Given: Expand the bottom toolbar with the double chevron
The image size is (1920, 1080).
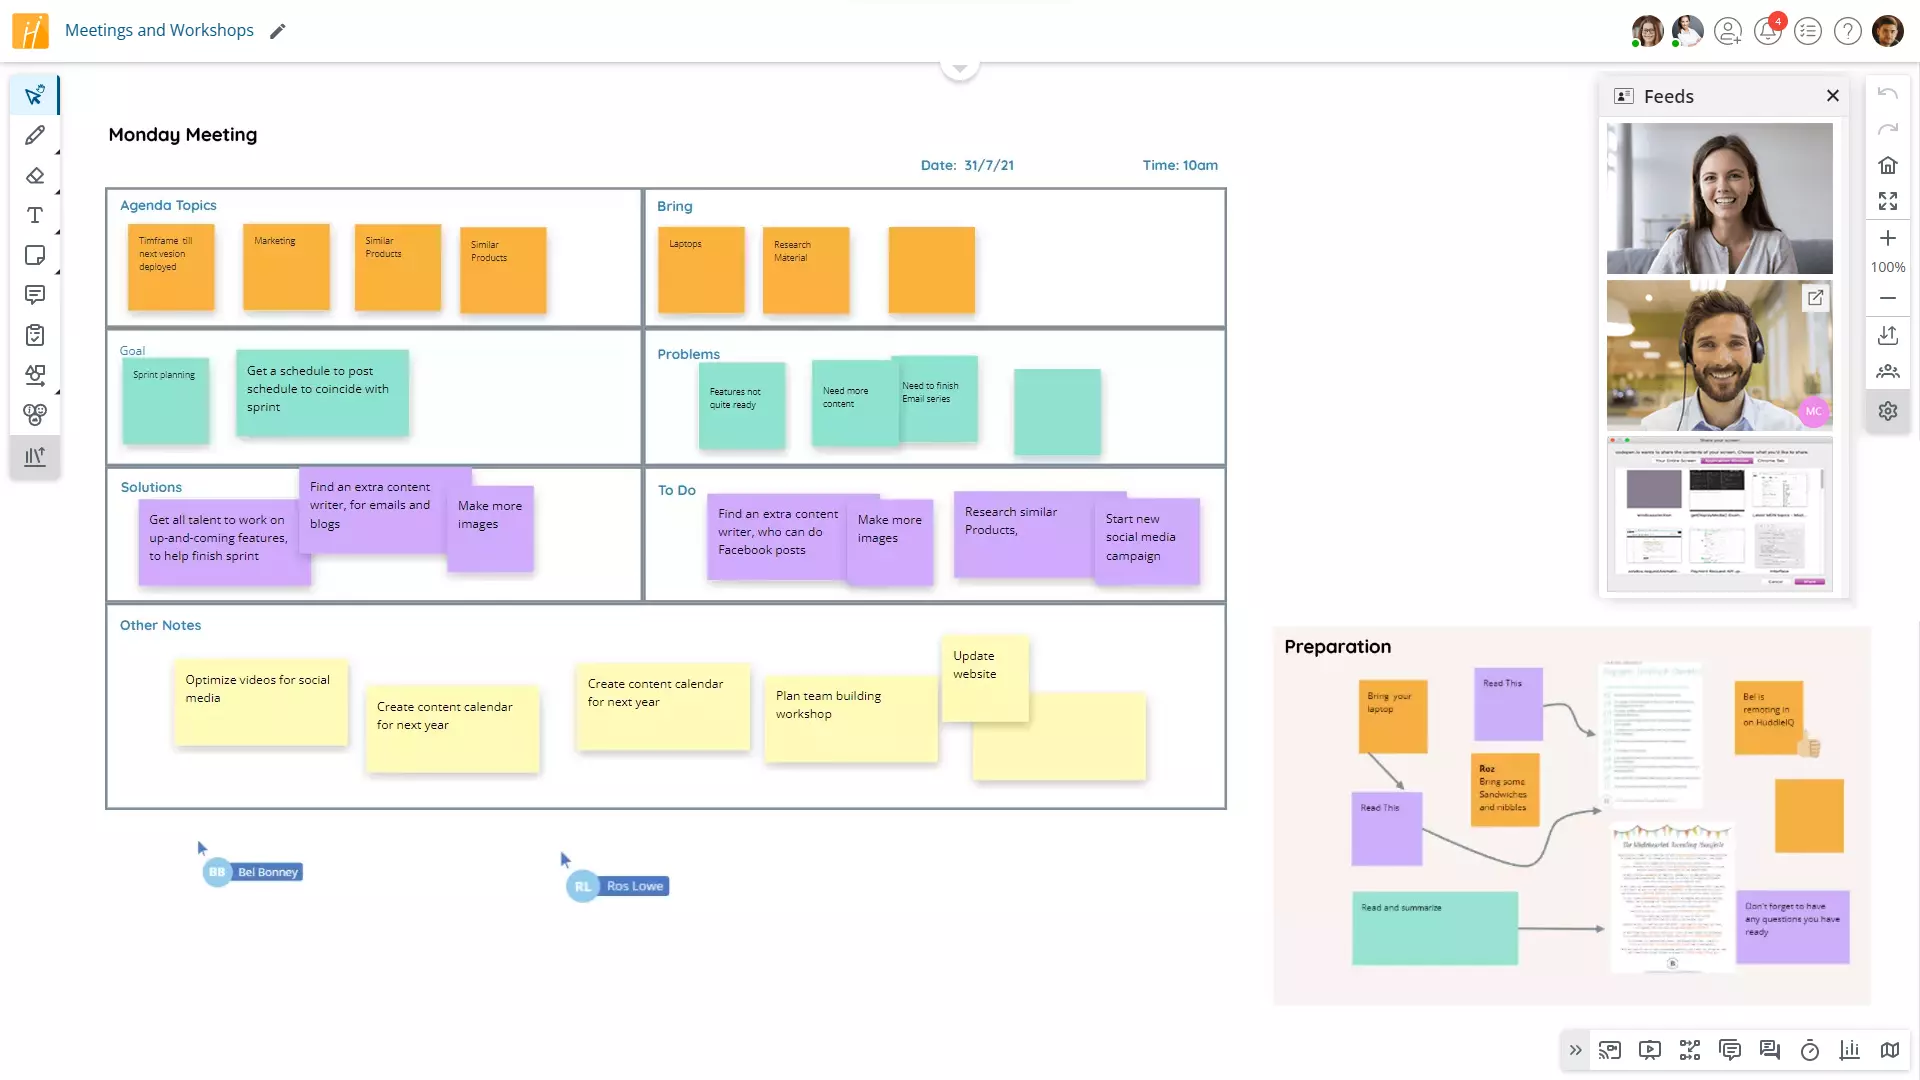Looking at the screenshot, I should 1575,1050.
